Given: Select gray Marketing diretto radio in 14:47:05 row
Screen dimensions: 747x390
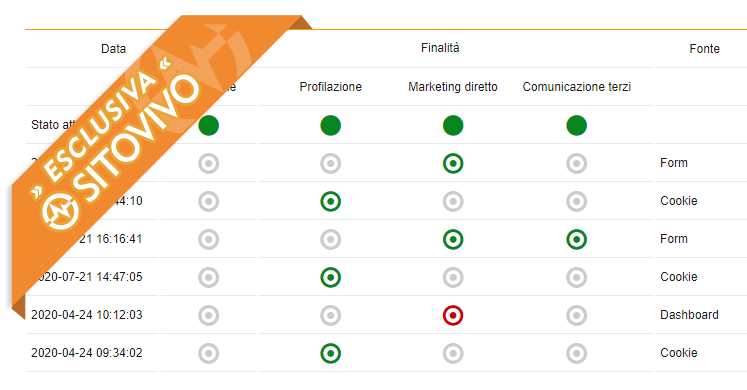Looking at the screenshot, I should coord(453,277).
